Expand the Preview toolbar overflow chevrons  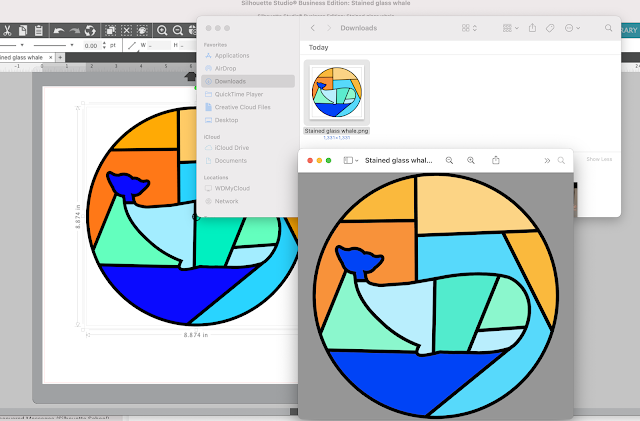[x=547, y=160]
